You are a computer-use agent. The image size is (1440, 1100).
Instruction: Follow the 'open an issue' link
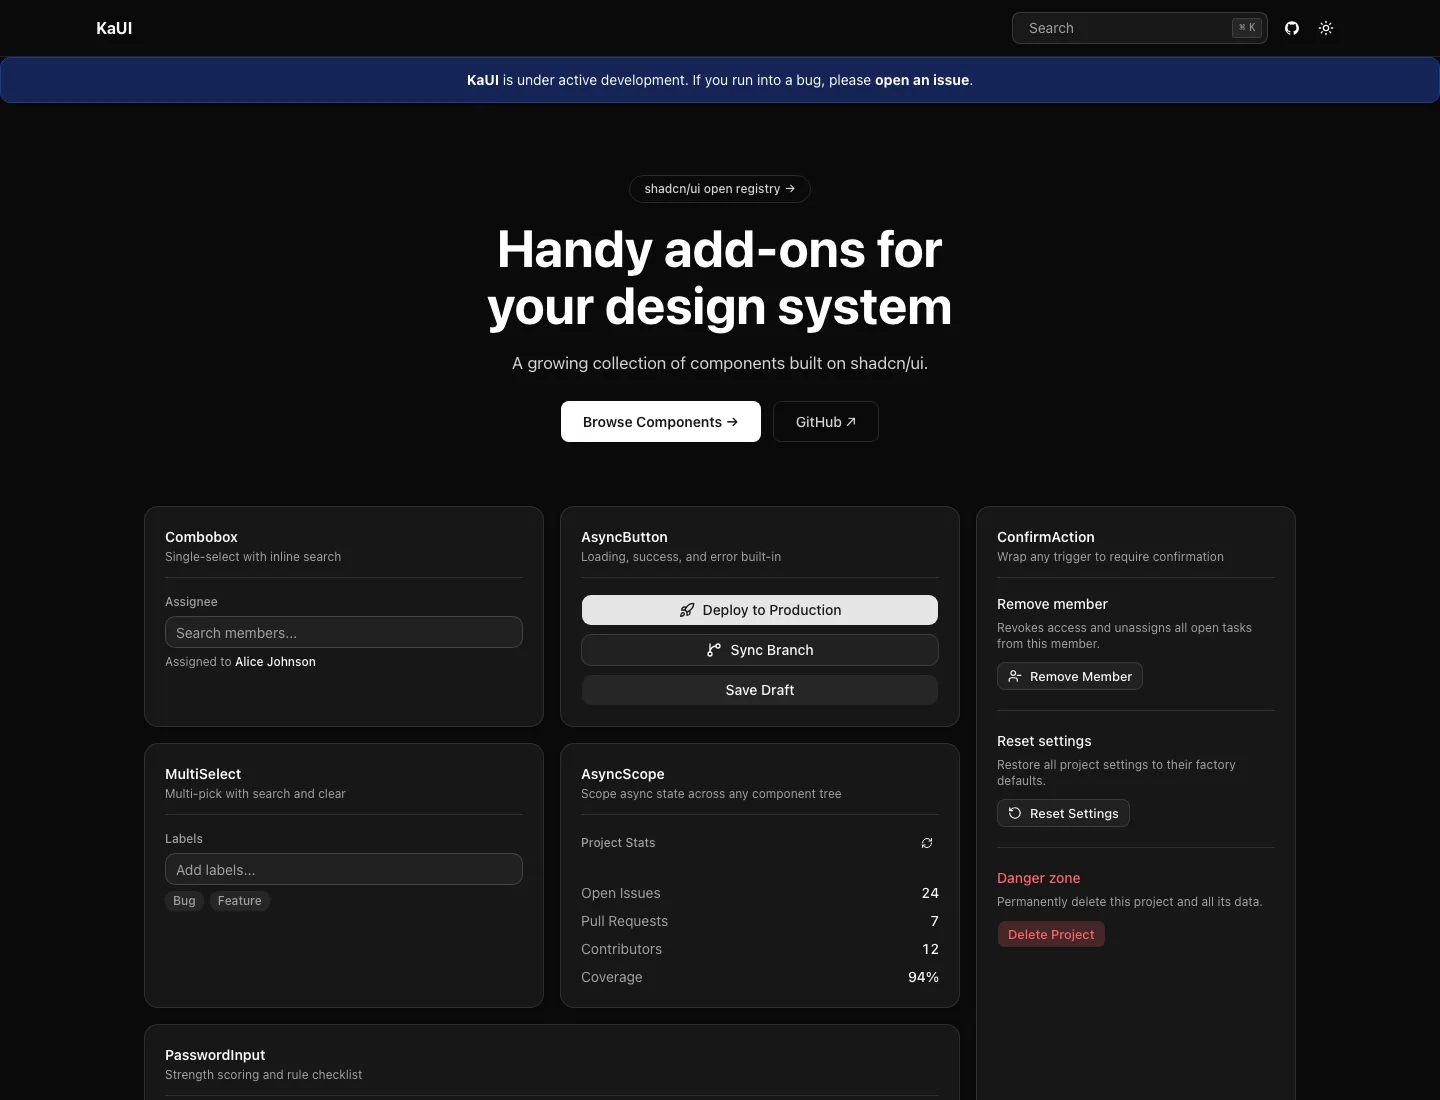click(922, 80)
